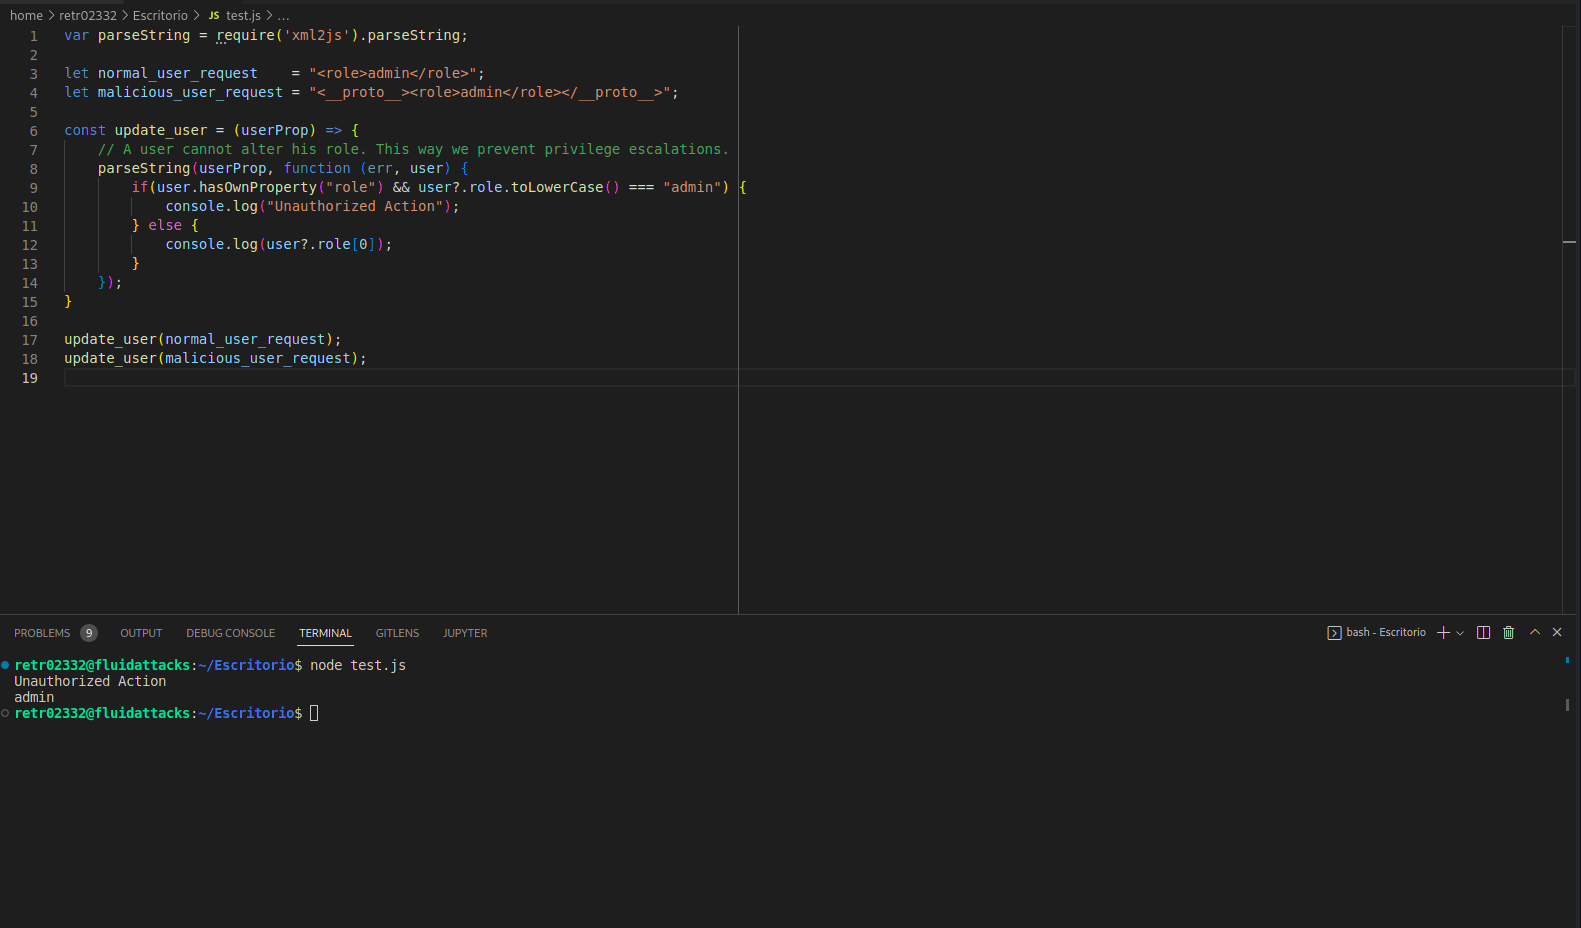This screenshot has height=928, width=1581.
Task: Click 'normal_user_request' variable on line 3
Action: (x=178, y=73)
